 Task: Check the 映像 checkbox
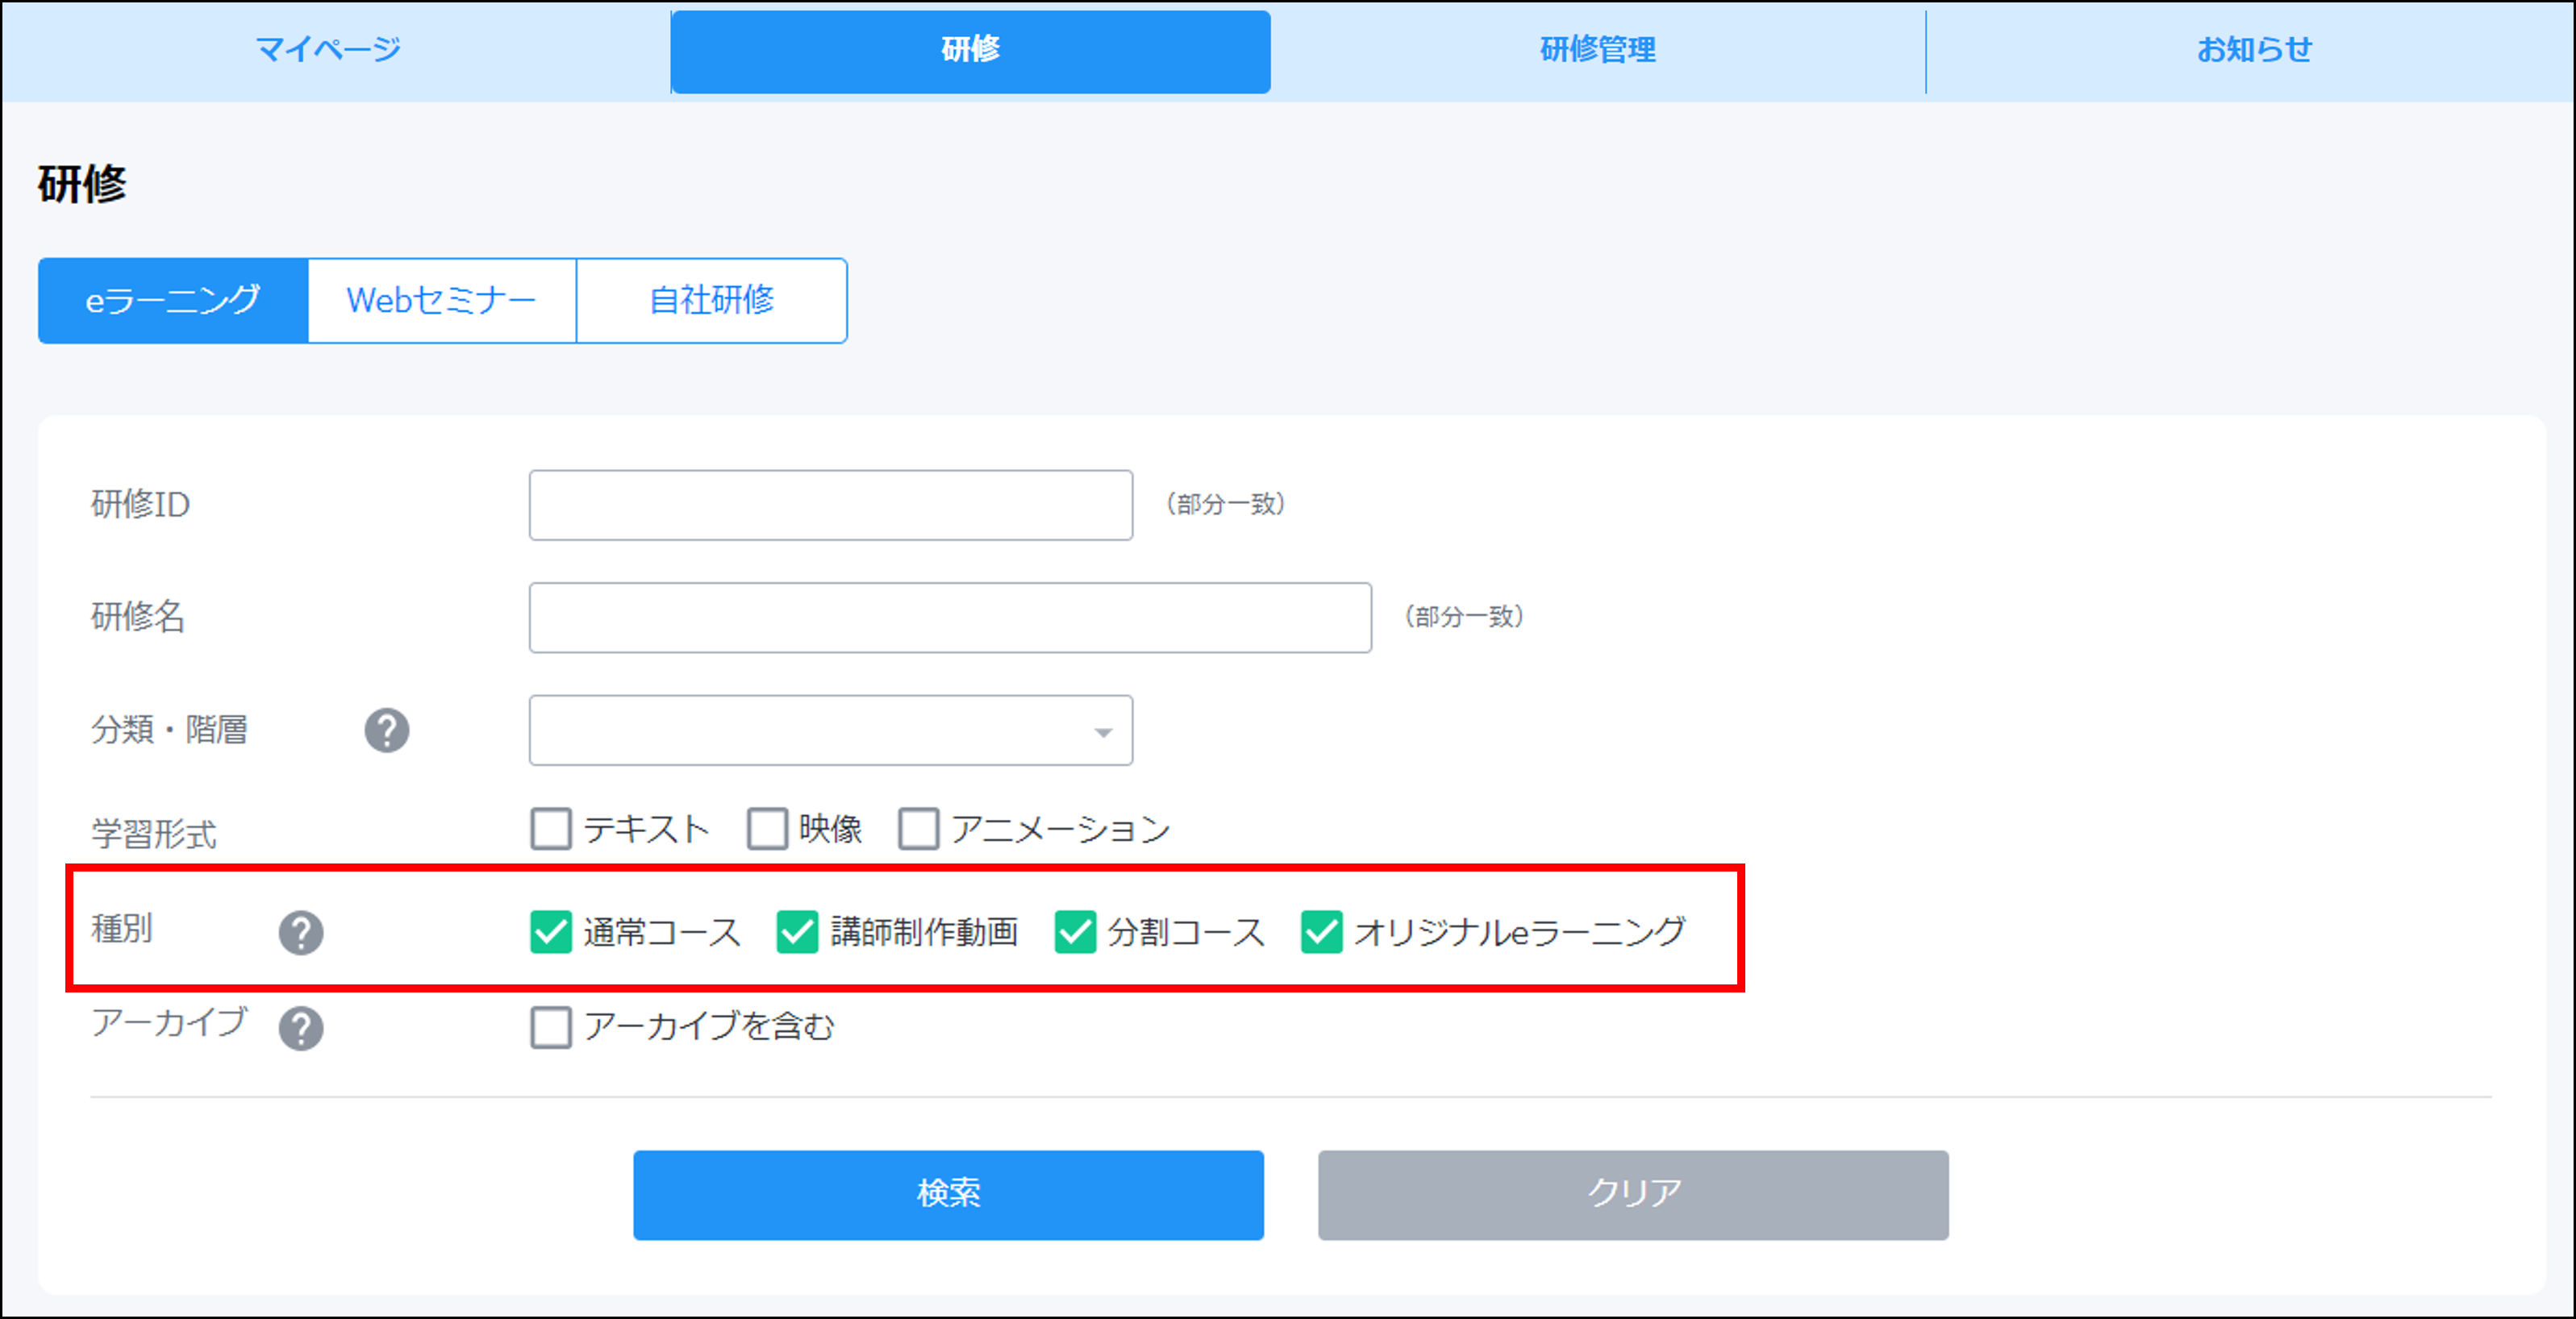click(767, 829)
